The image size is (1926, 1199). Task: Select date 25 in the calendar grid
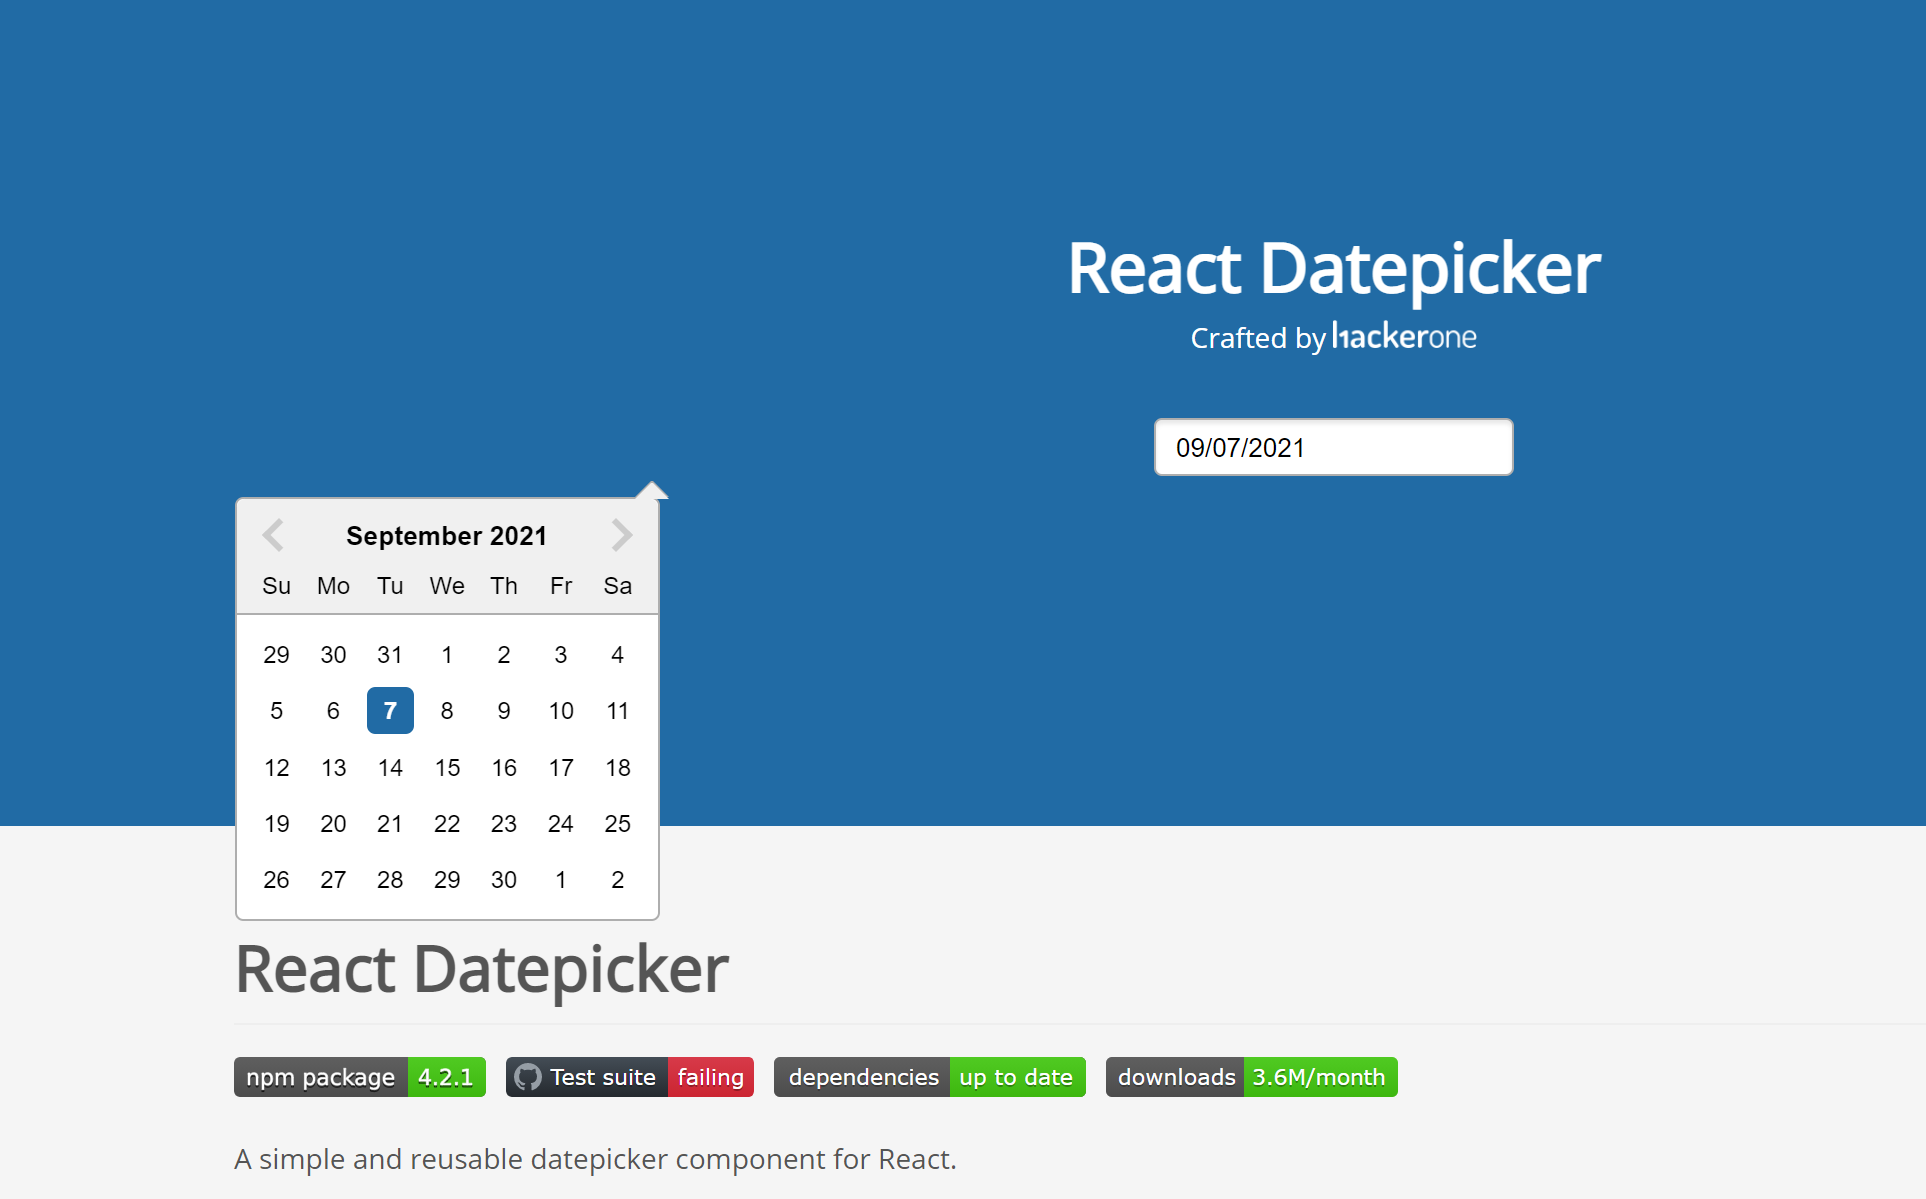(617, 823)
